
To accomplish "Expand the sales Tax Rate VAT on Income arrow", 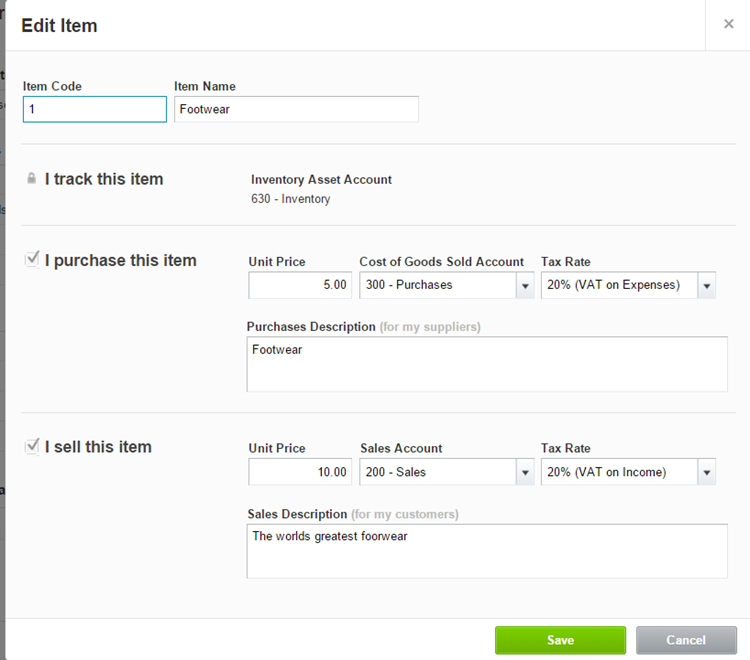I will pos(706,472).
